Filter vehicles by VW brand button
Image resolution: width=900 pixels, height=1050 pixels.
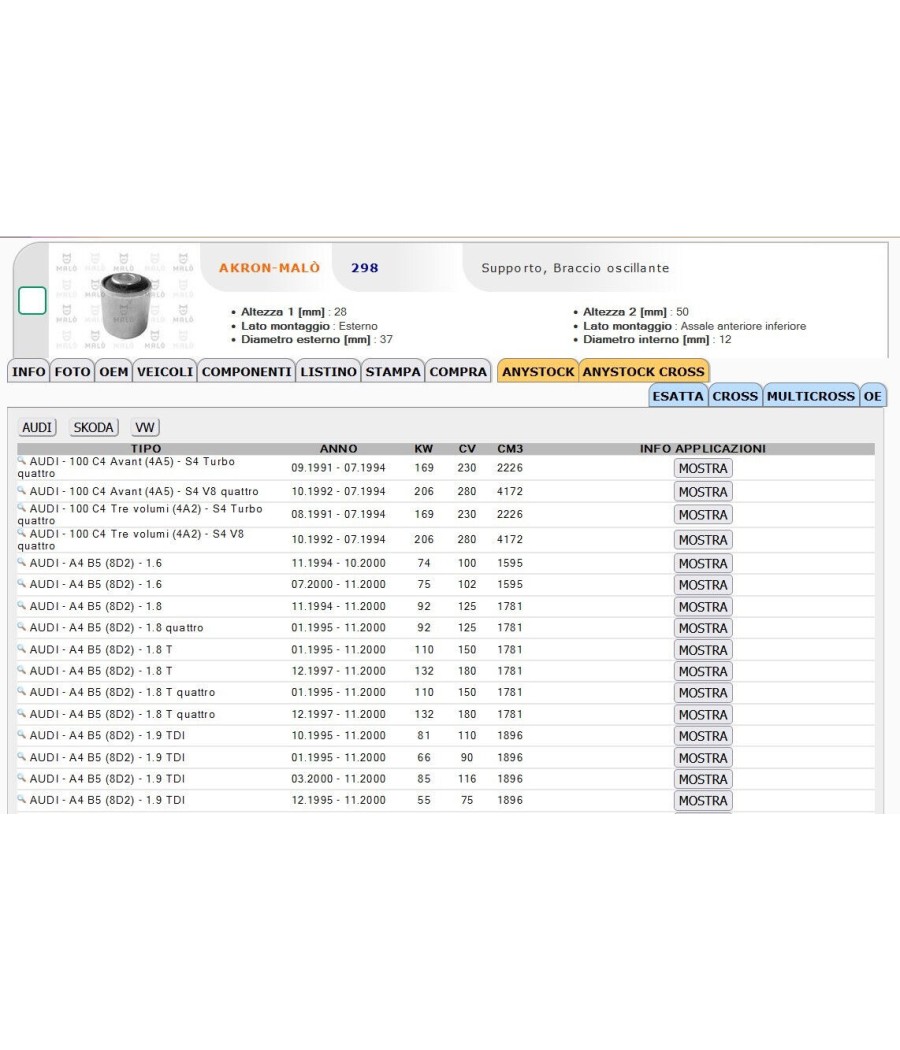(145, 427)
